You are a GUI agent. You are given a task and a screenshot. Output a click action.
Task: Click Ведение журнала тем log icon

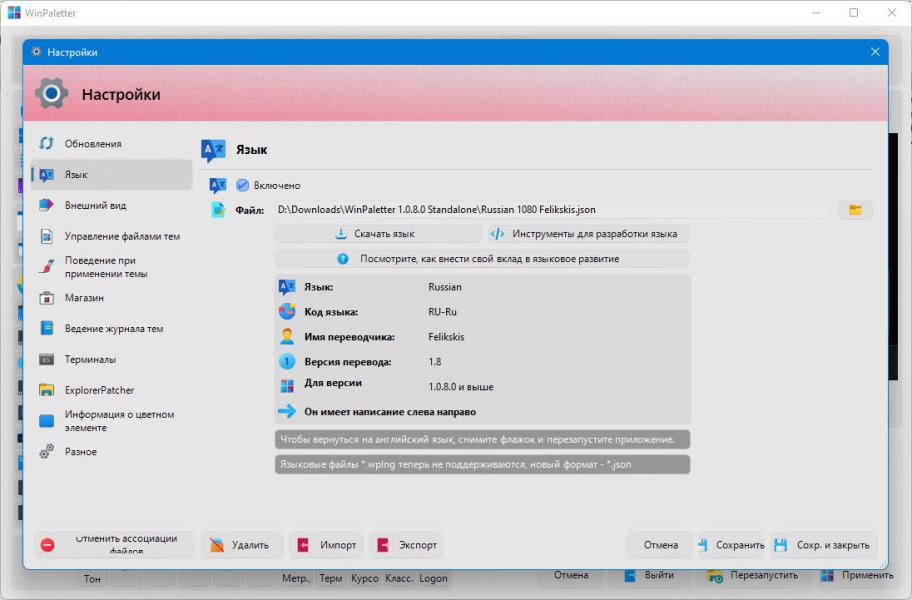[47, 328]
